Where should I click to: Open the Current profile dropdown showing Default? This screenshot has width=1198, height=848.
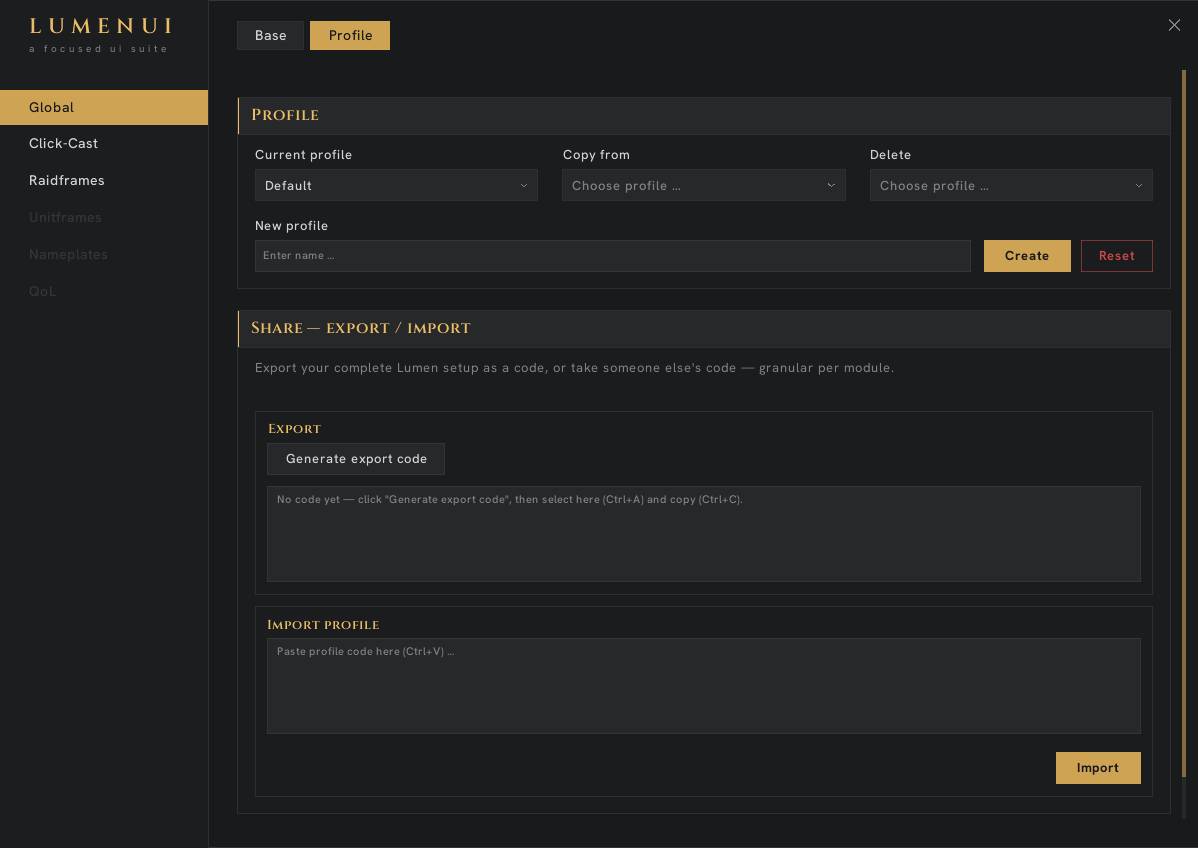pos(396,186)
